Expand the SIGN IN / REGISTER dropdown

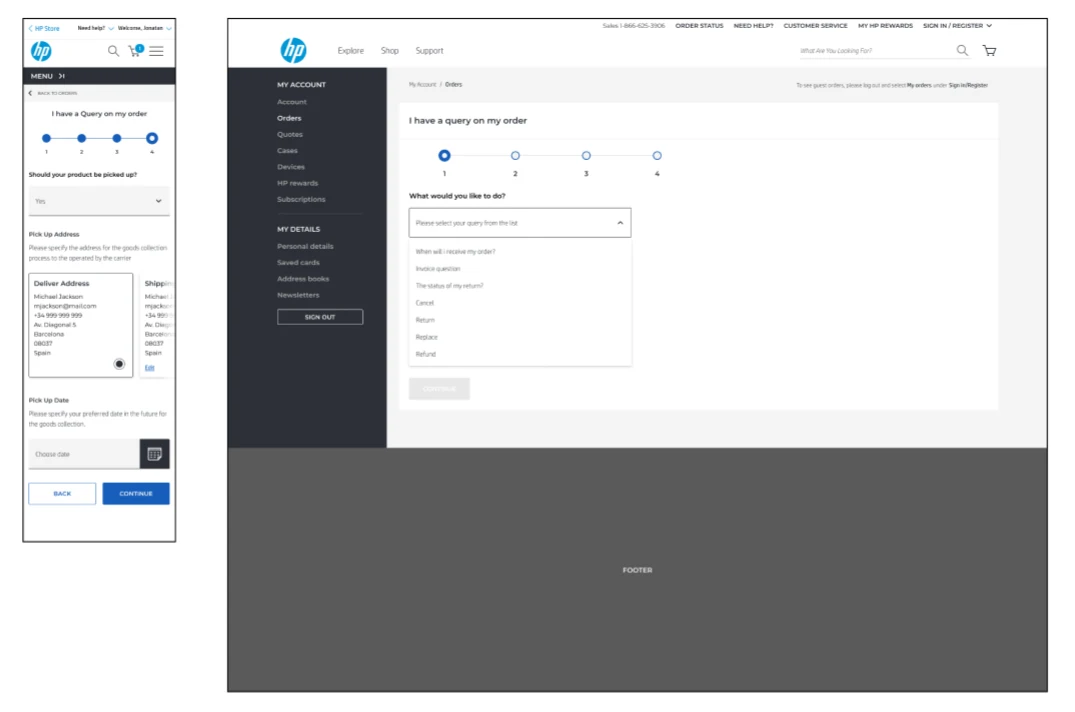[x=957, y=26]
